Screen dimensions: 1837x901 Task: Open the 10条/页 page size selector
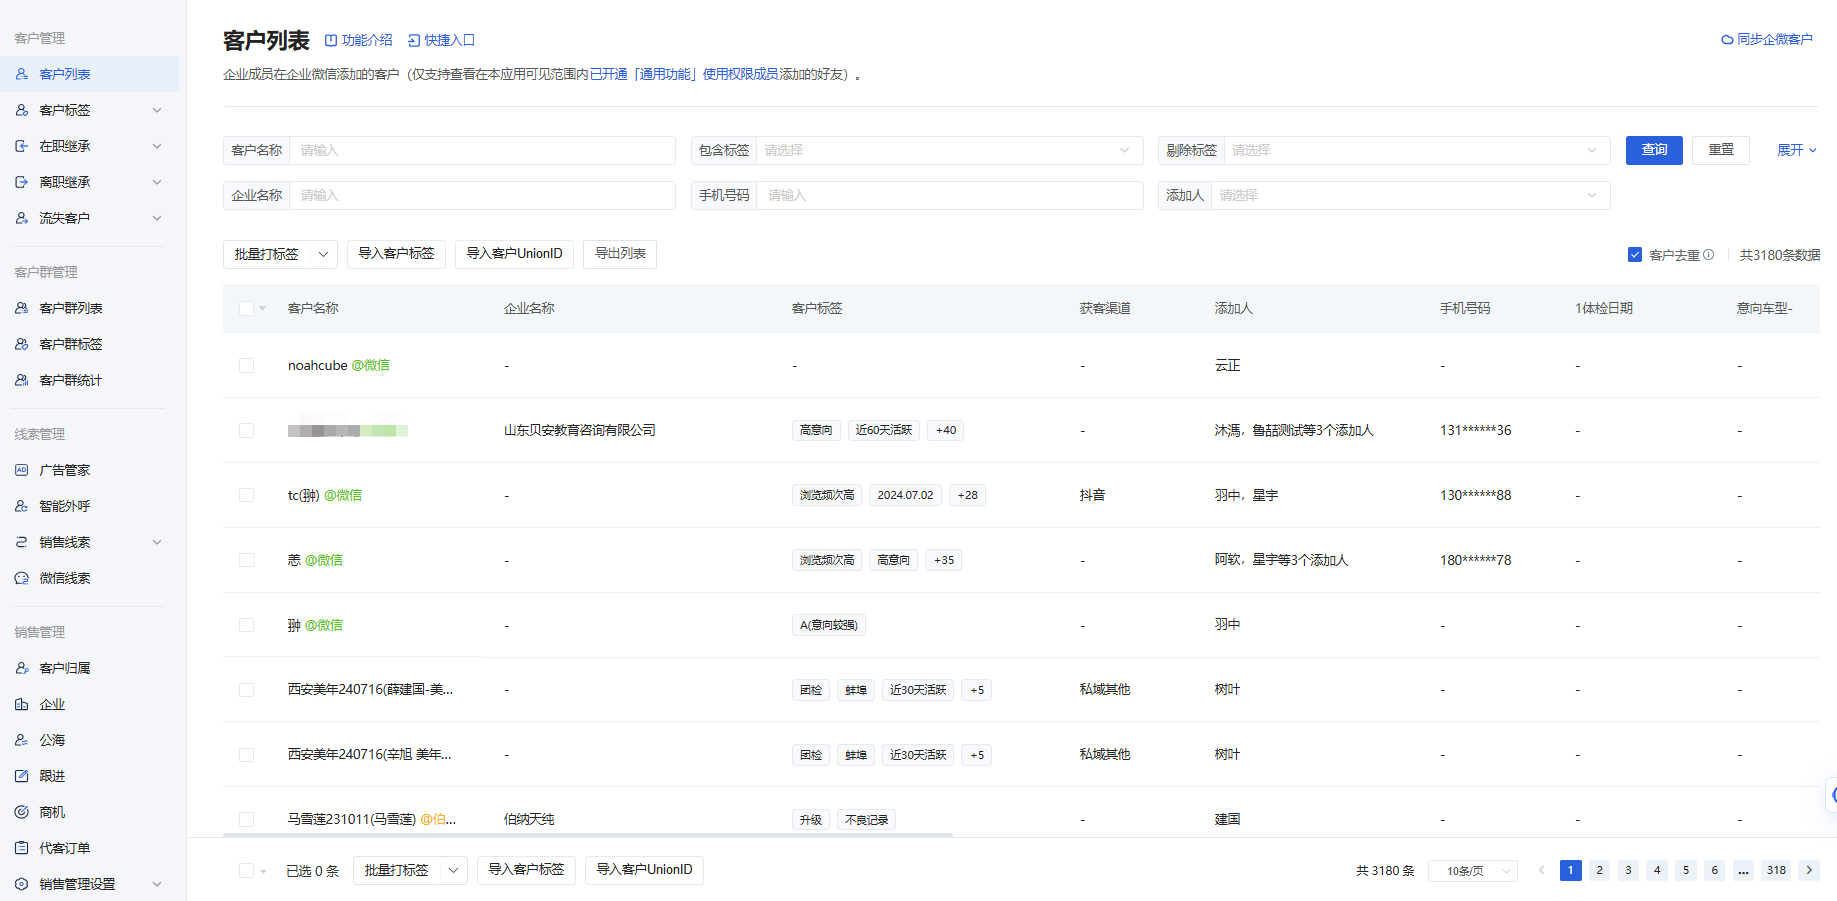pyautogui.click(x=1473, y=871)
